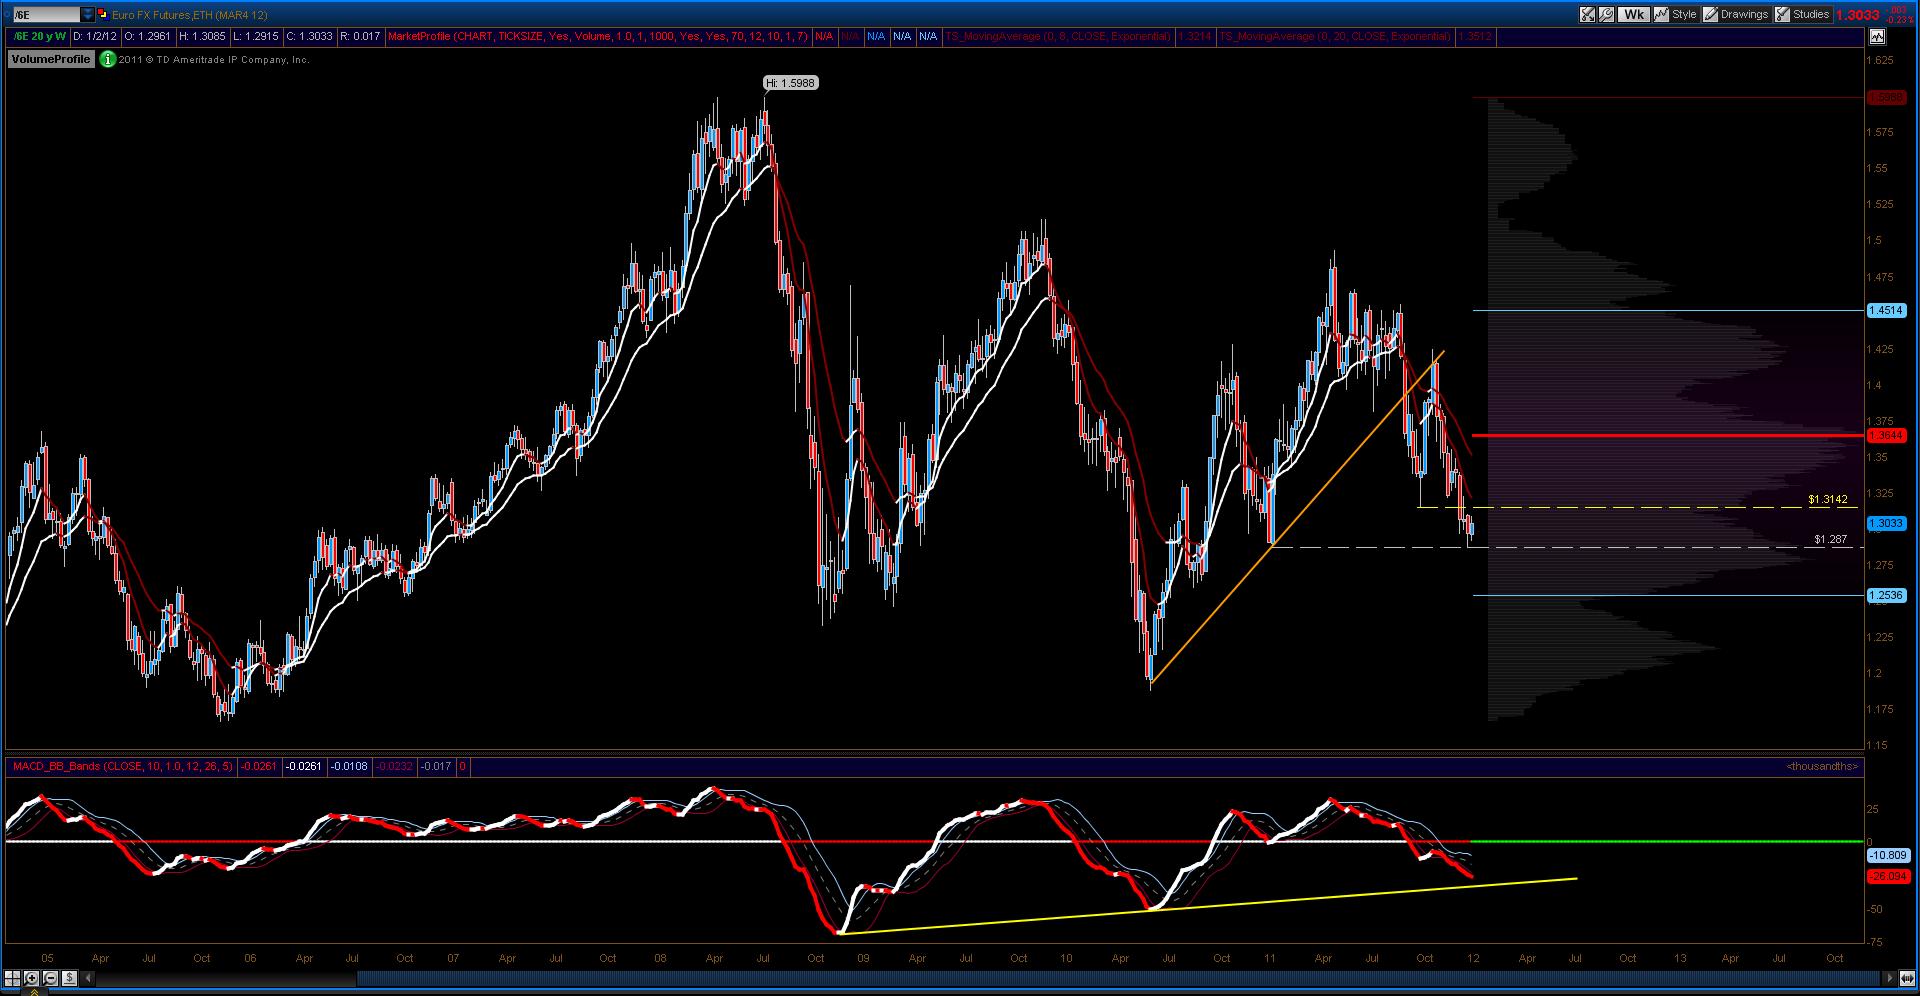The height and width of the screenshot is (996, 1920).
Task: Select the /6E 20 y W label
Action: point(40,36)
